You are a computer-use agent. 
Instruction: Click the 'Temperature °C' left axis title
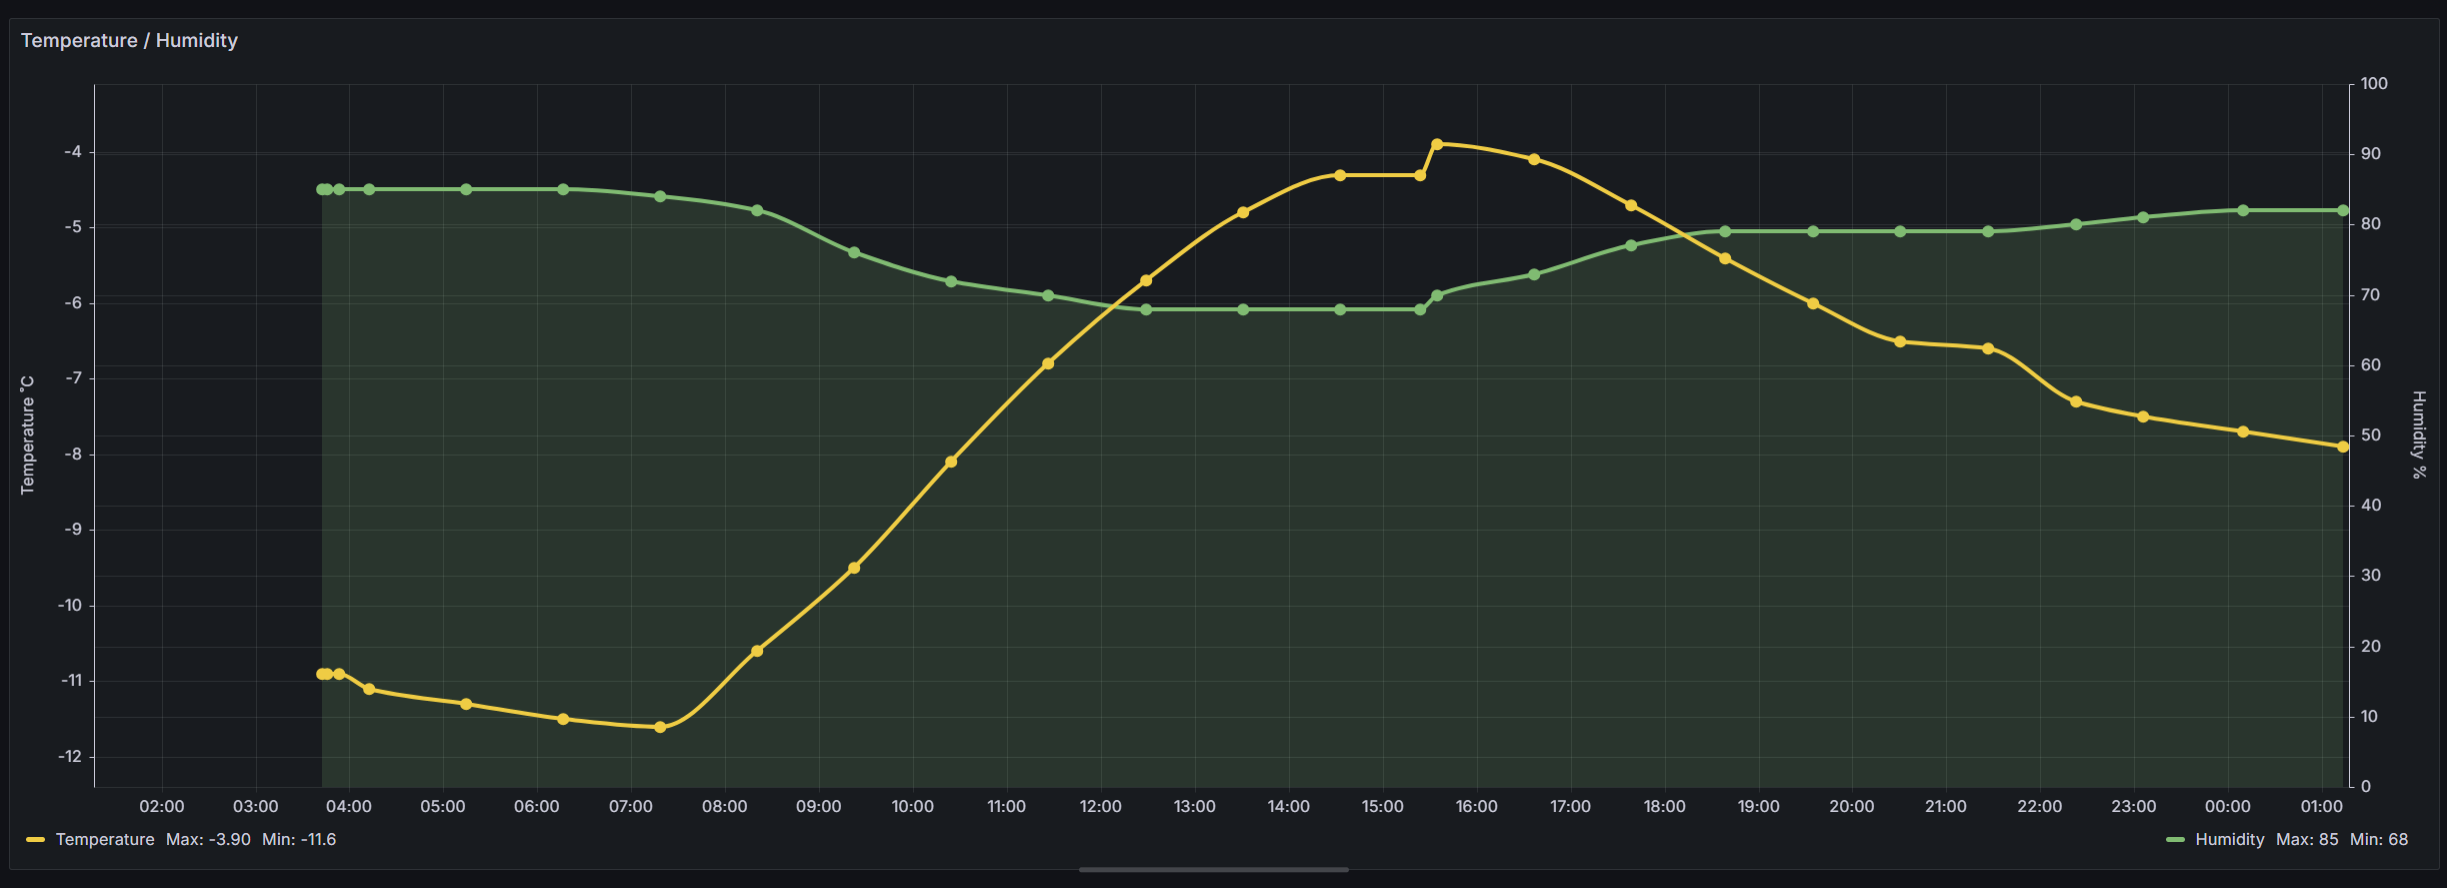click(x=28, y=435)
